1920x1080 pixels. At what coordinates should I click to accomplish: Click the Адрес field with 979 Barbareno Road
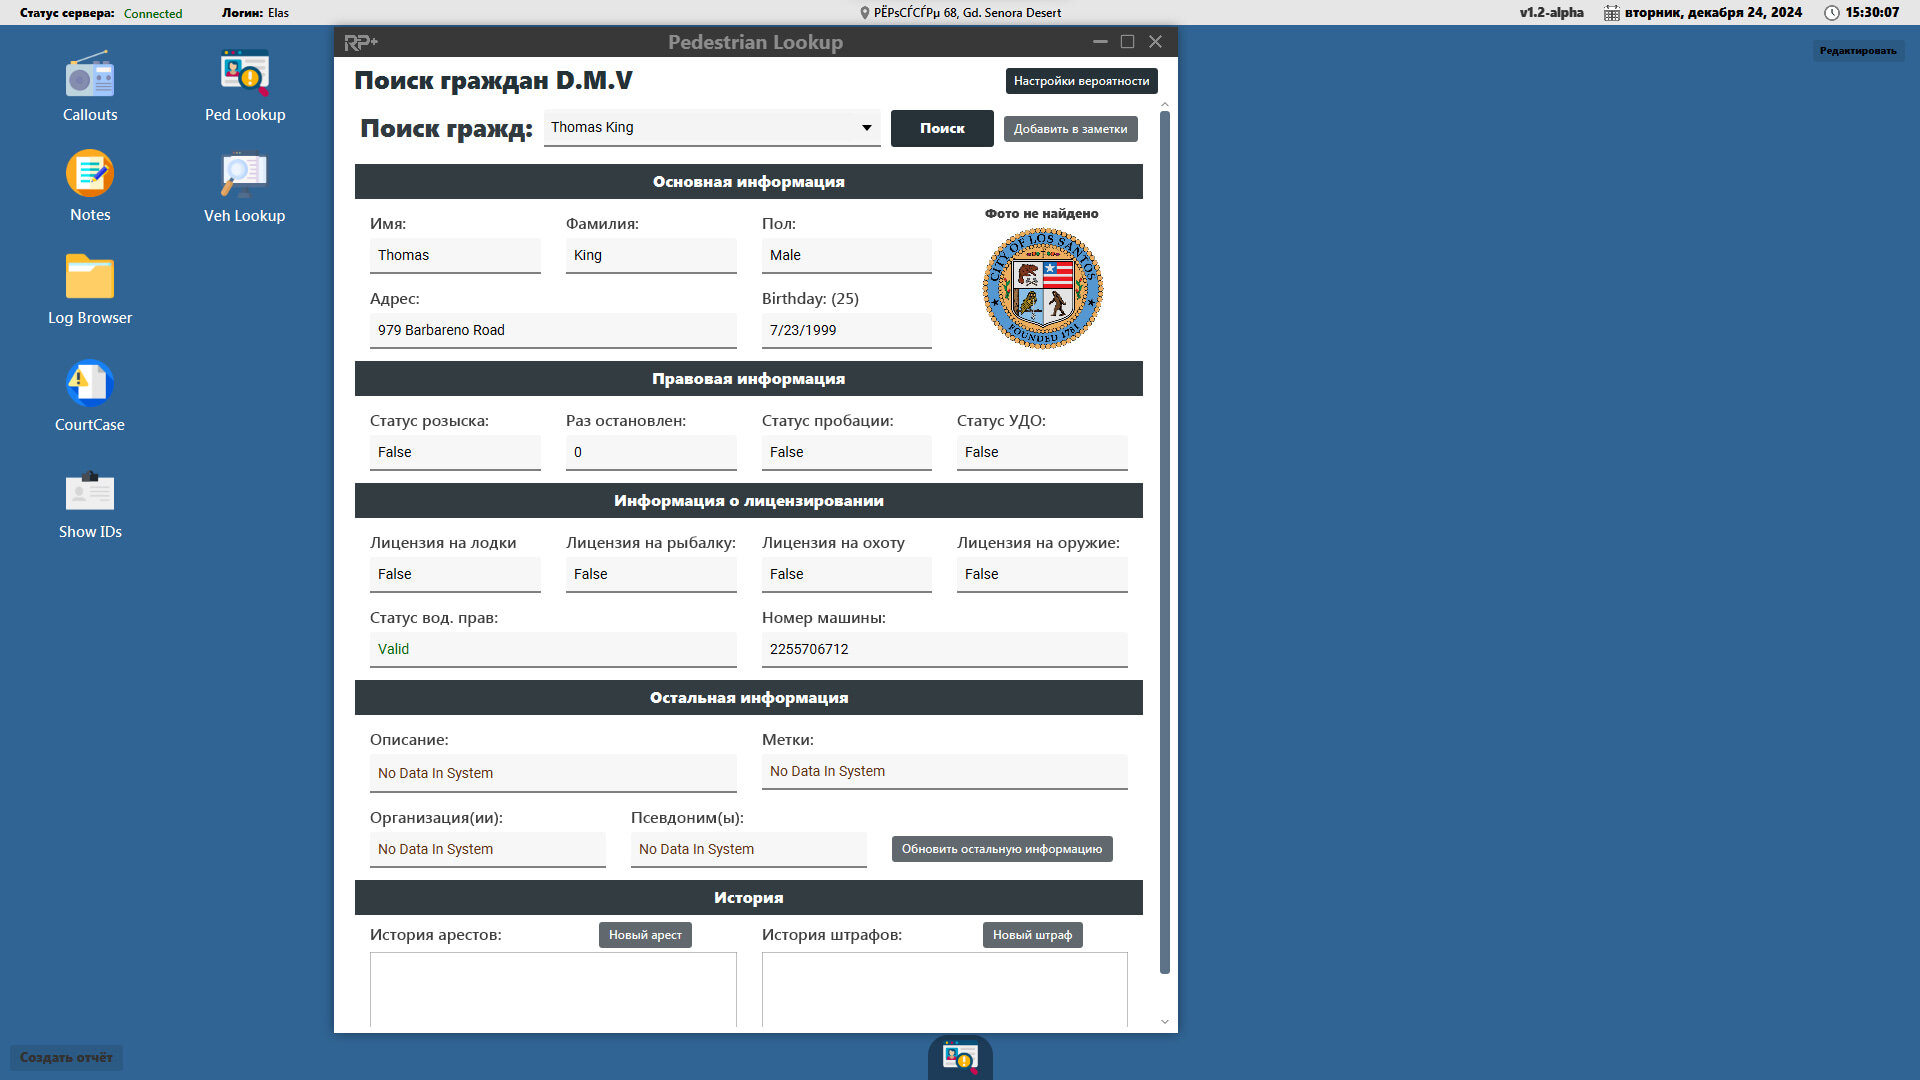pyautogui.click(x=553, y=331)
